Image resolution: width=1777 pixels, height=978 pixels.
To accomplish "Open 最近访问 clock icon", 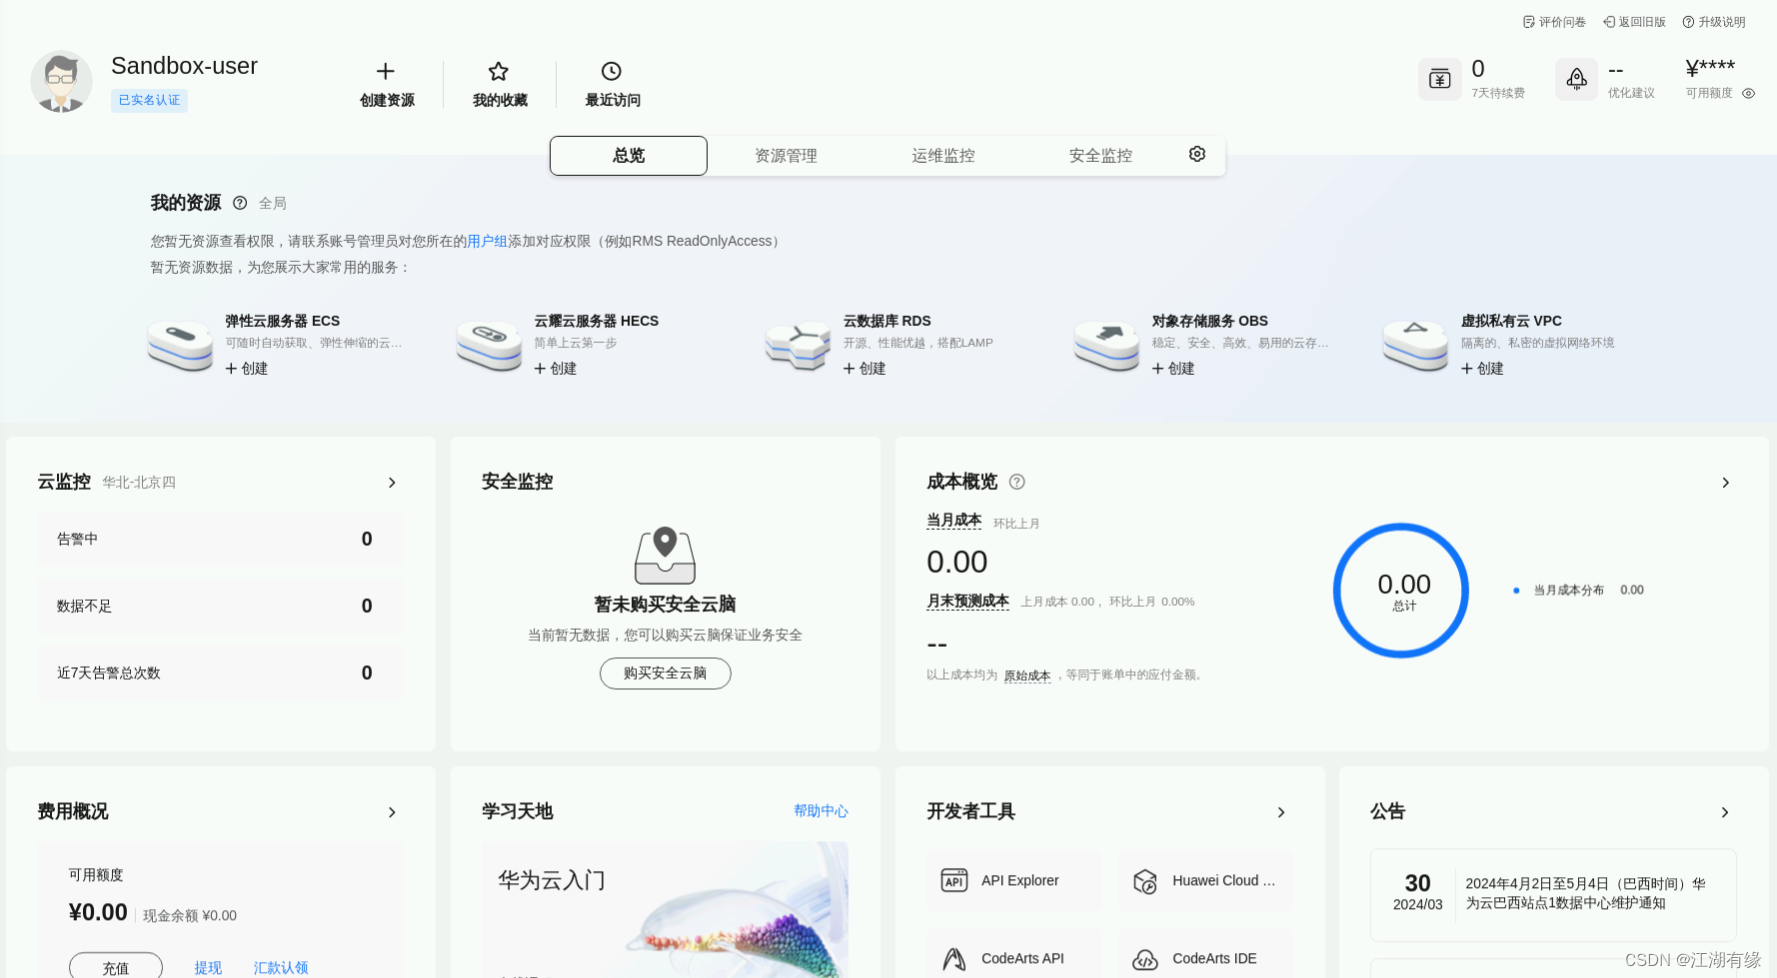I will coord(611,71).
